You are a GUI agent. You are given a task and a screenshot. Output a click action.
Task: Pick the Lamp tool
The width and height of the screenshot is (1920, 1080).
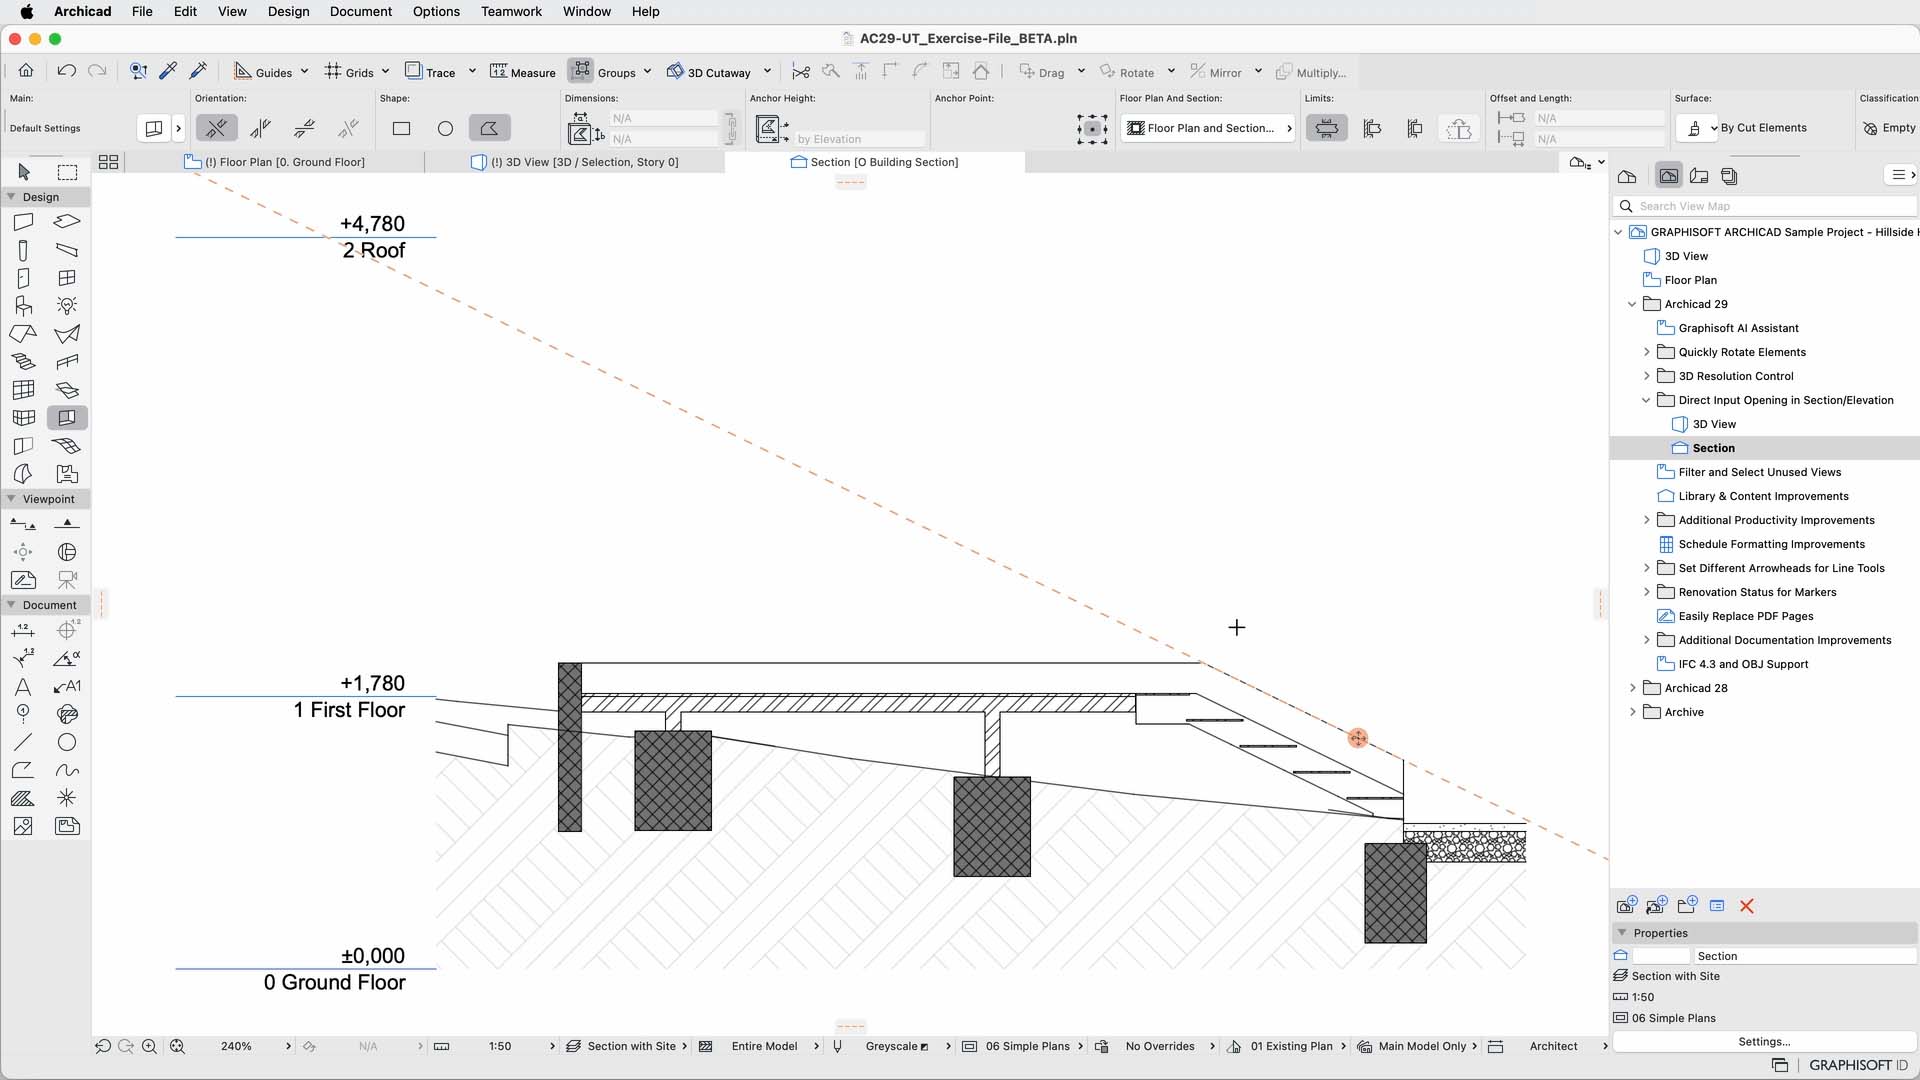point(67,306)
